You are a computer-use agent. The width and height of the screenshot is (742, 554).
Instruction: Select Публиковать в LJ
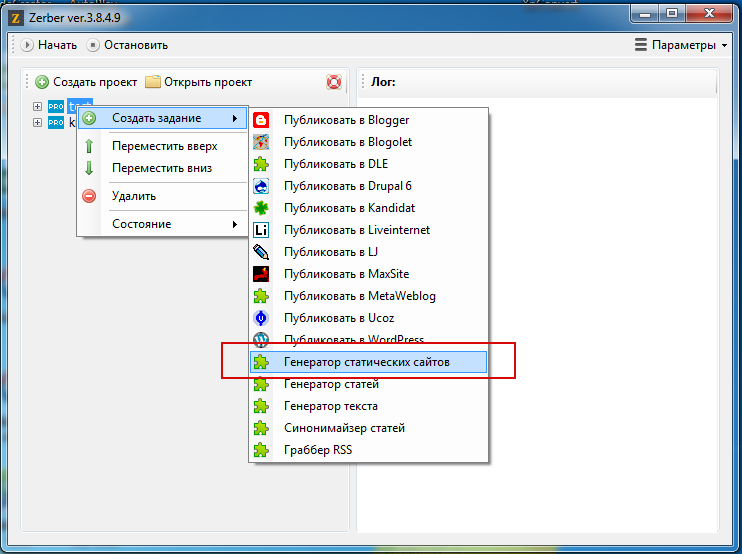[369, 252]
